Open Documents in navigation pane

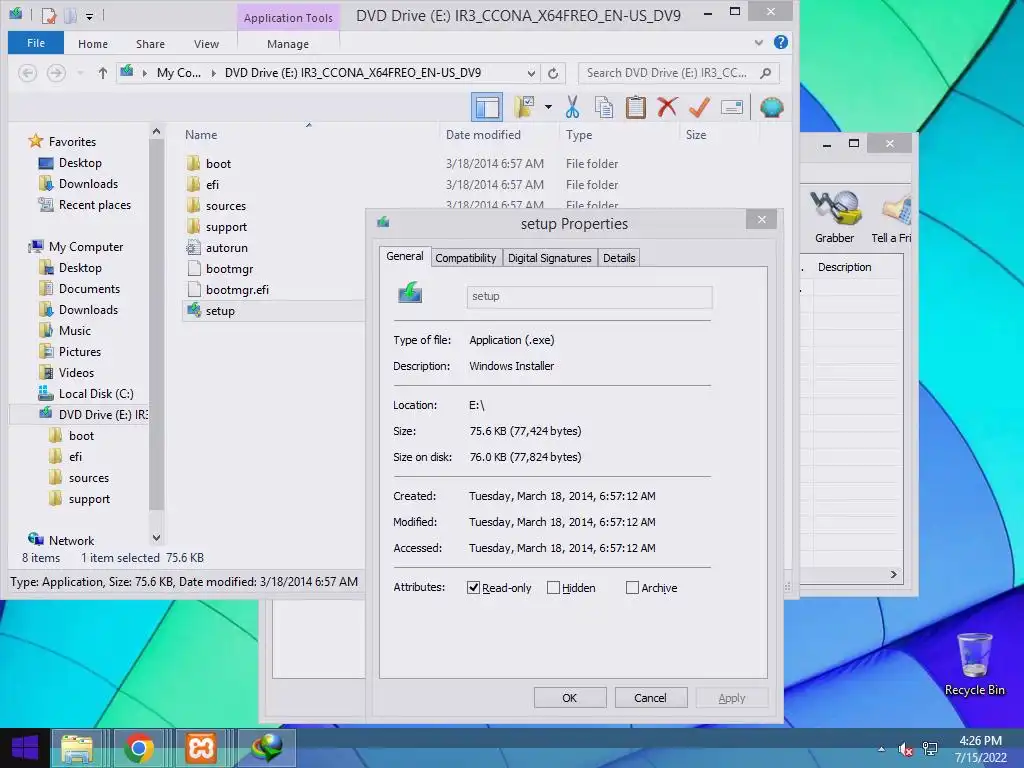point(89,289)
